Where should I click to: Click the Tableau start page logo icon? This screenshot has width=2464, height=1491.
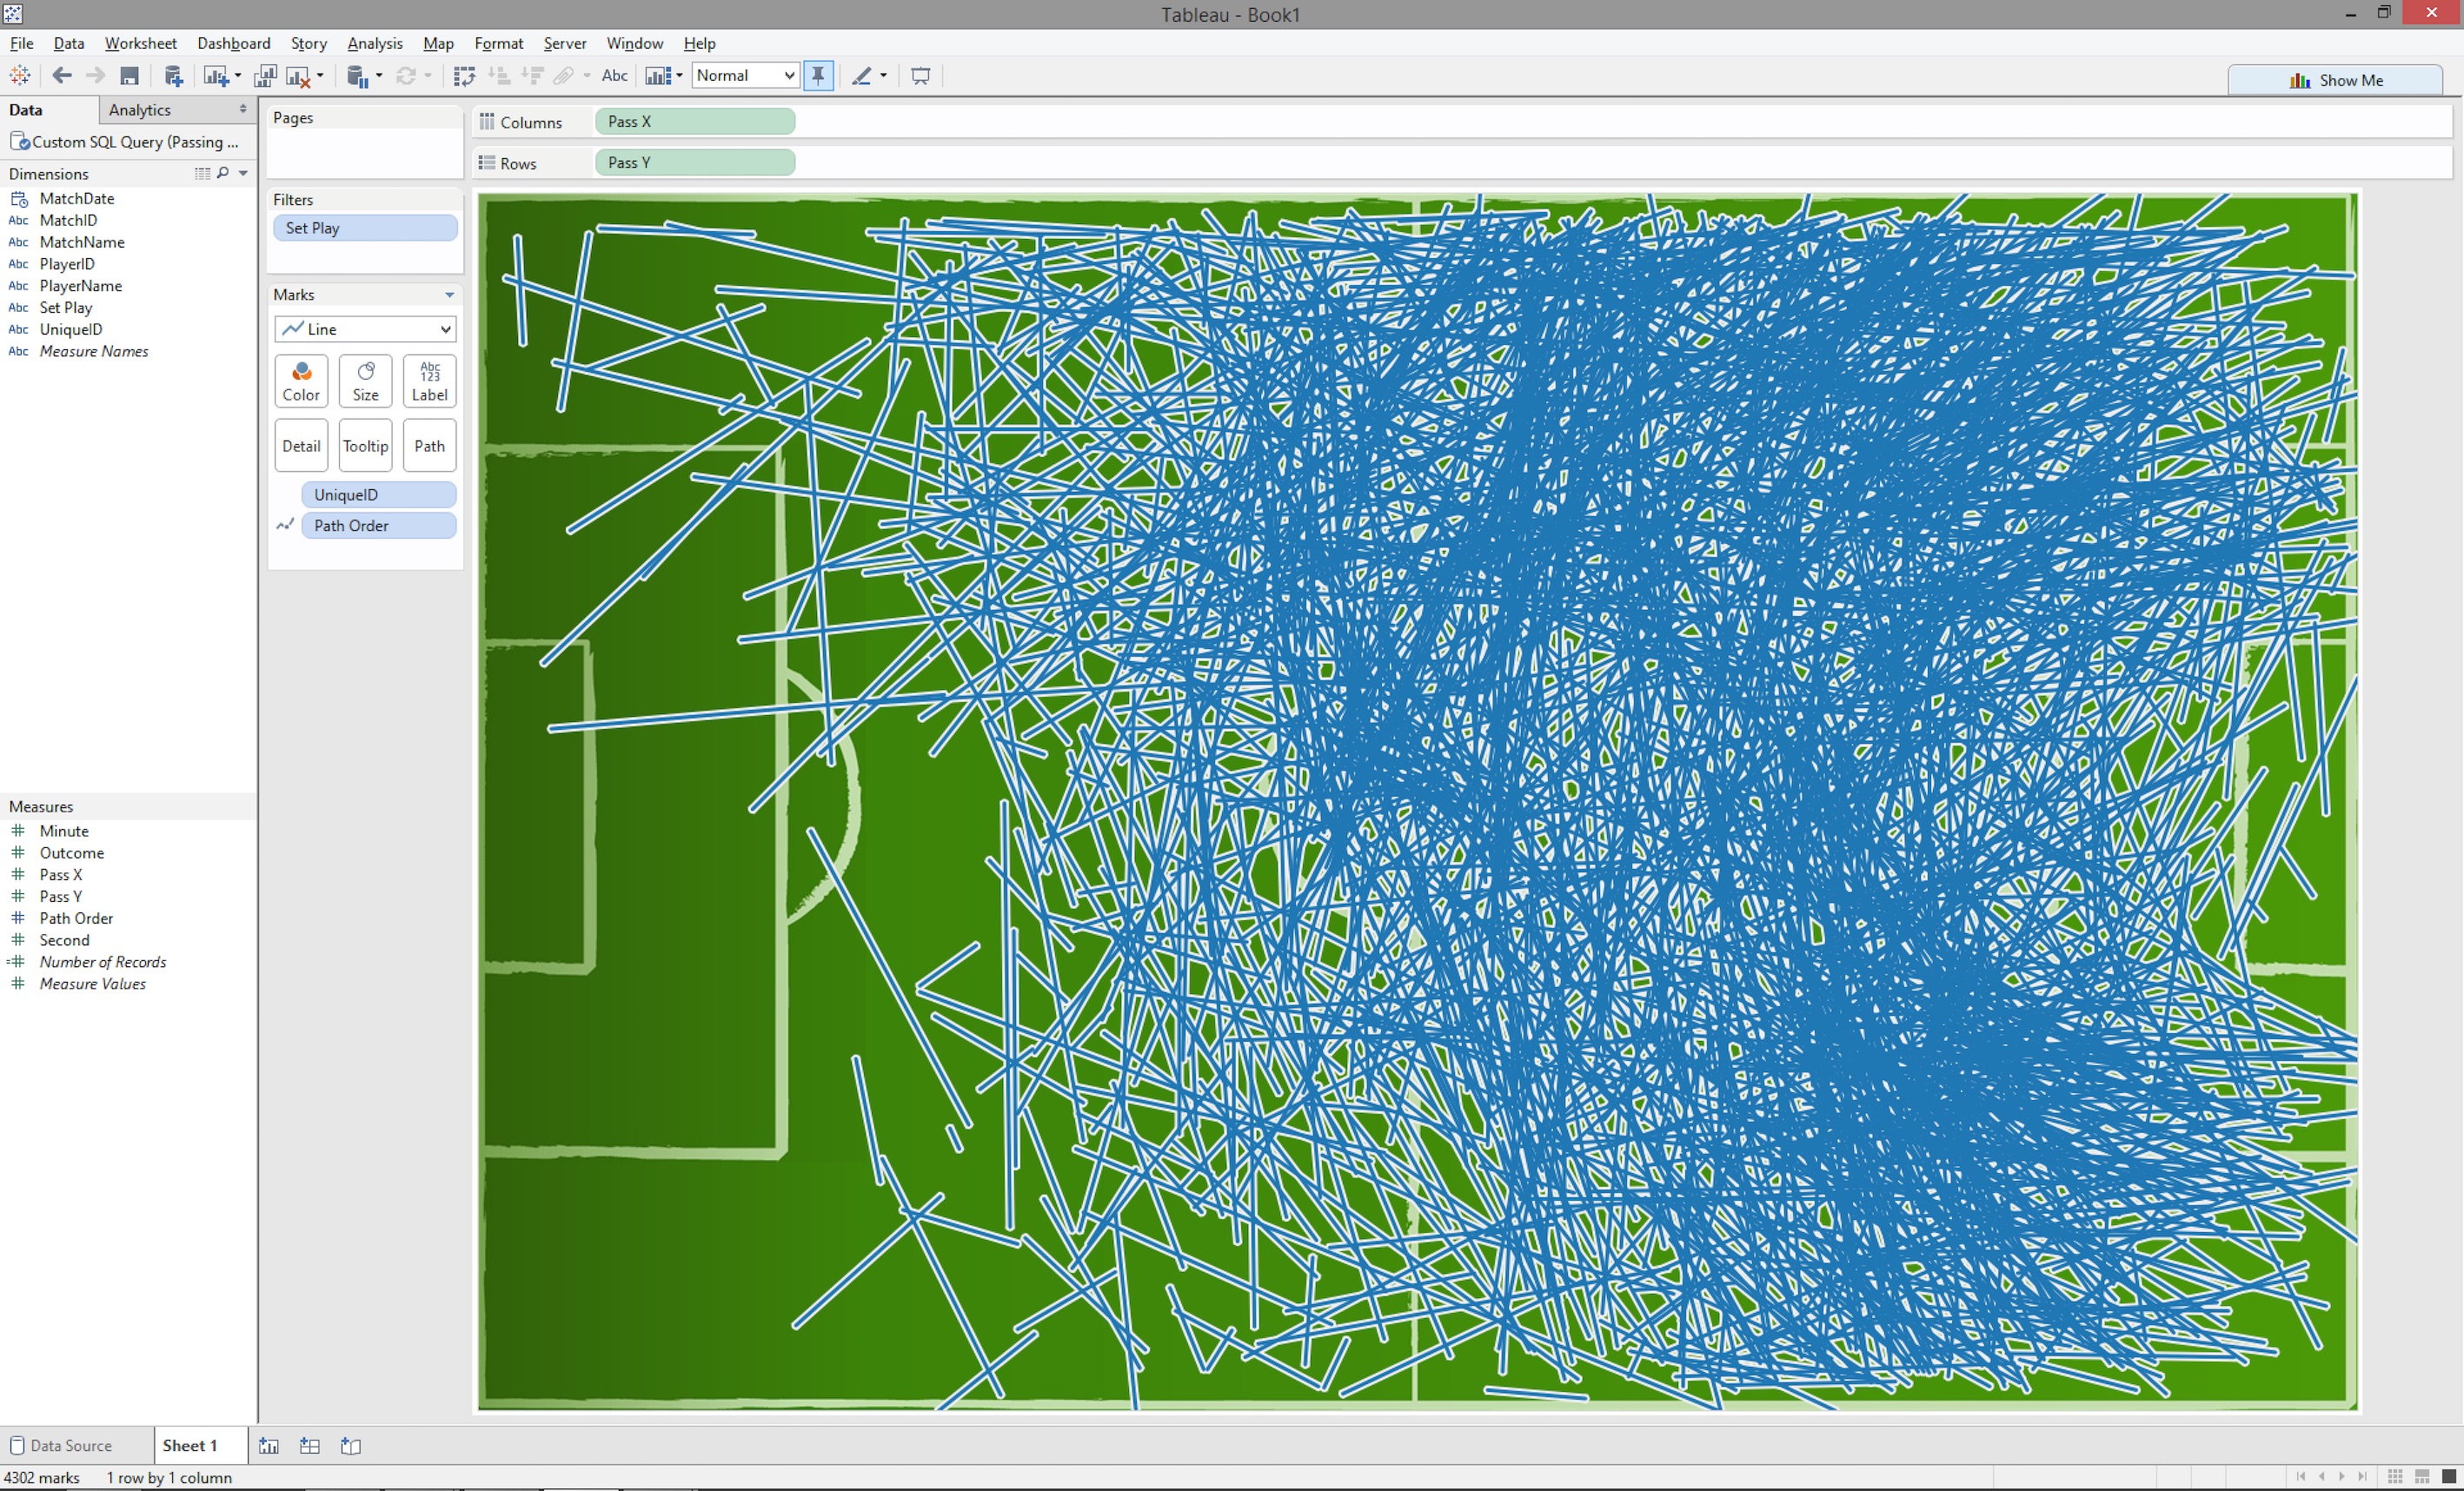(x=19, y=75)
